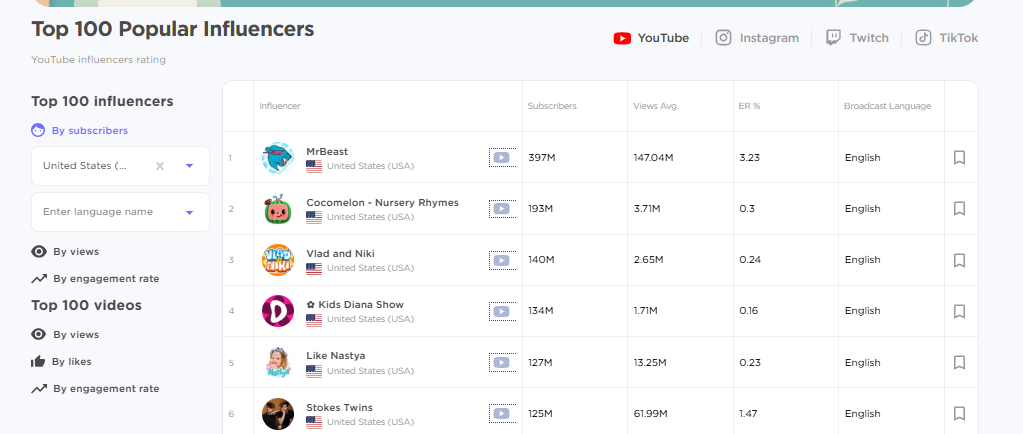Switch to the YouTube platform tab
This screenshot has height=434, width=1023.
651,38
